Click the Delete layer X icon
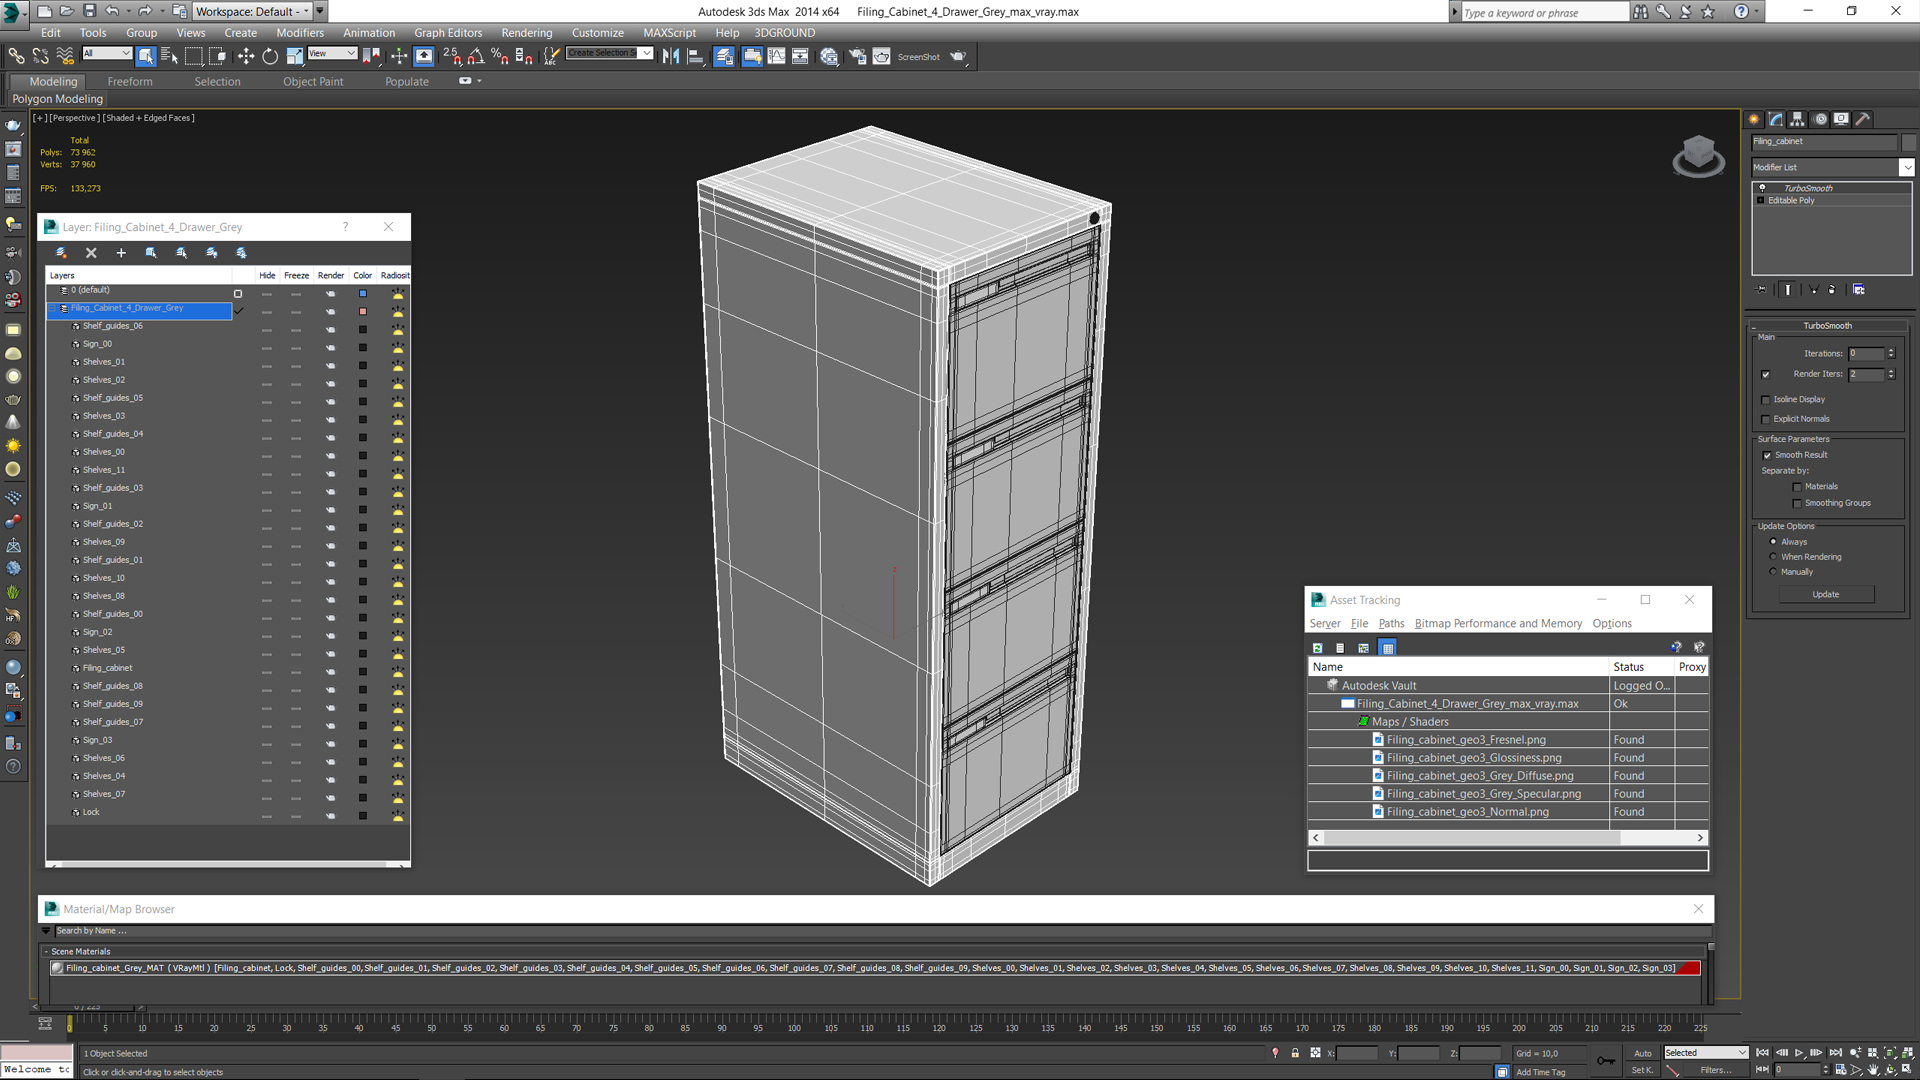The width and height of the screenshot is (1920, 1080). [91, 253]
